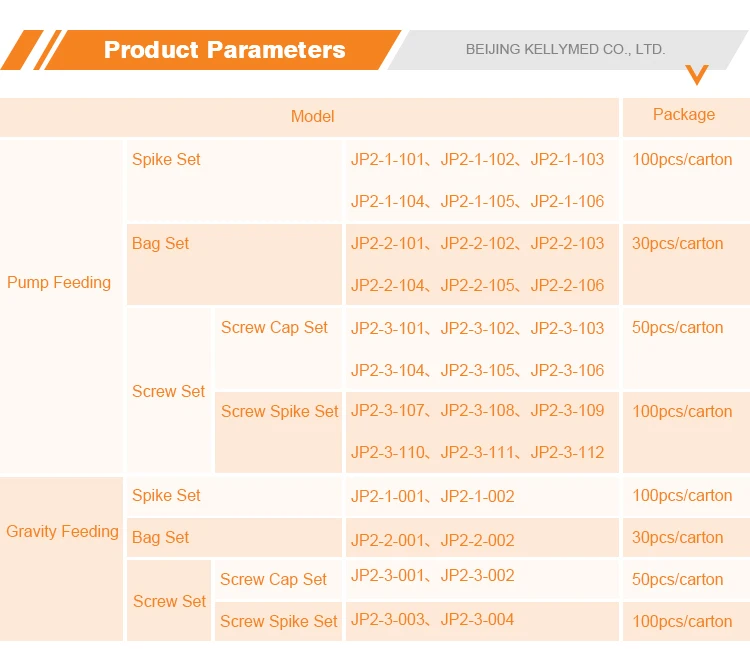Click the JP2-3-003, JP2-3-004 model cell

pos(482,621)
